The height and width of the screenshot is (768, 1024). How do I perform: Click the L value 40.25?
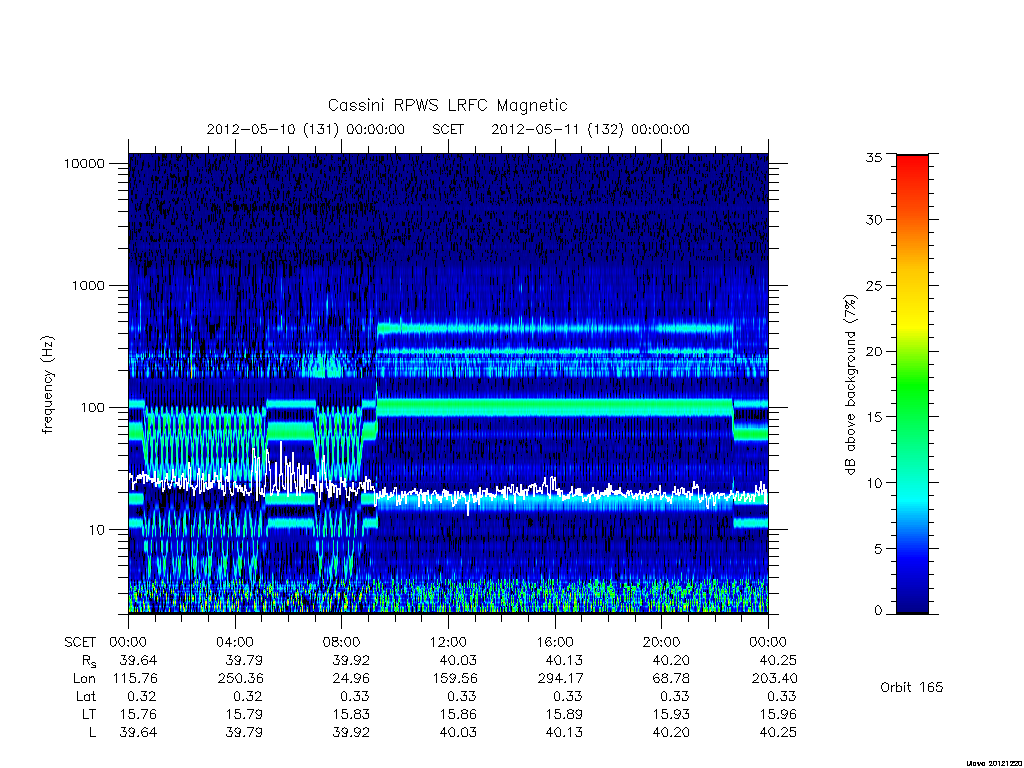click(x=778, y=732)
